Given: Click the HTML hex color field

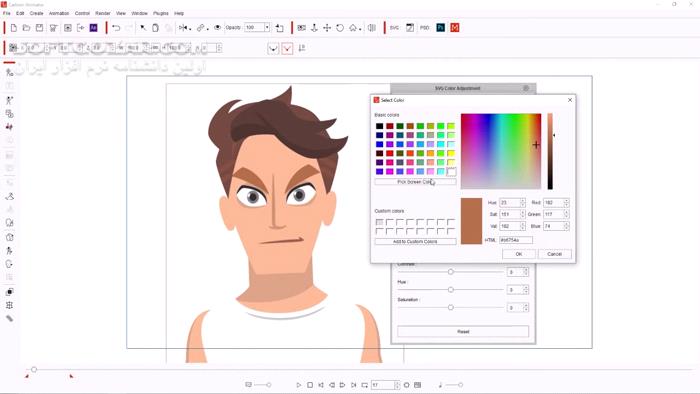Looking at the screenshot, I should coord(516,240).
